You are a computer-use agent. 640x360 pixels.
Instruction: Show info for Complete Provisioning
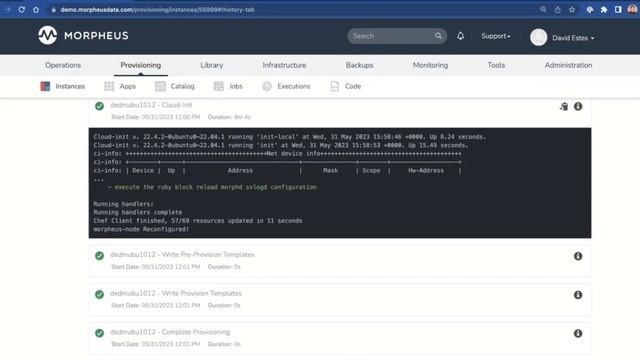click(578, 333)
